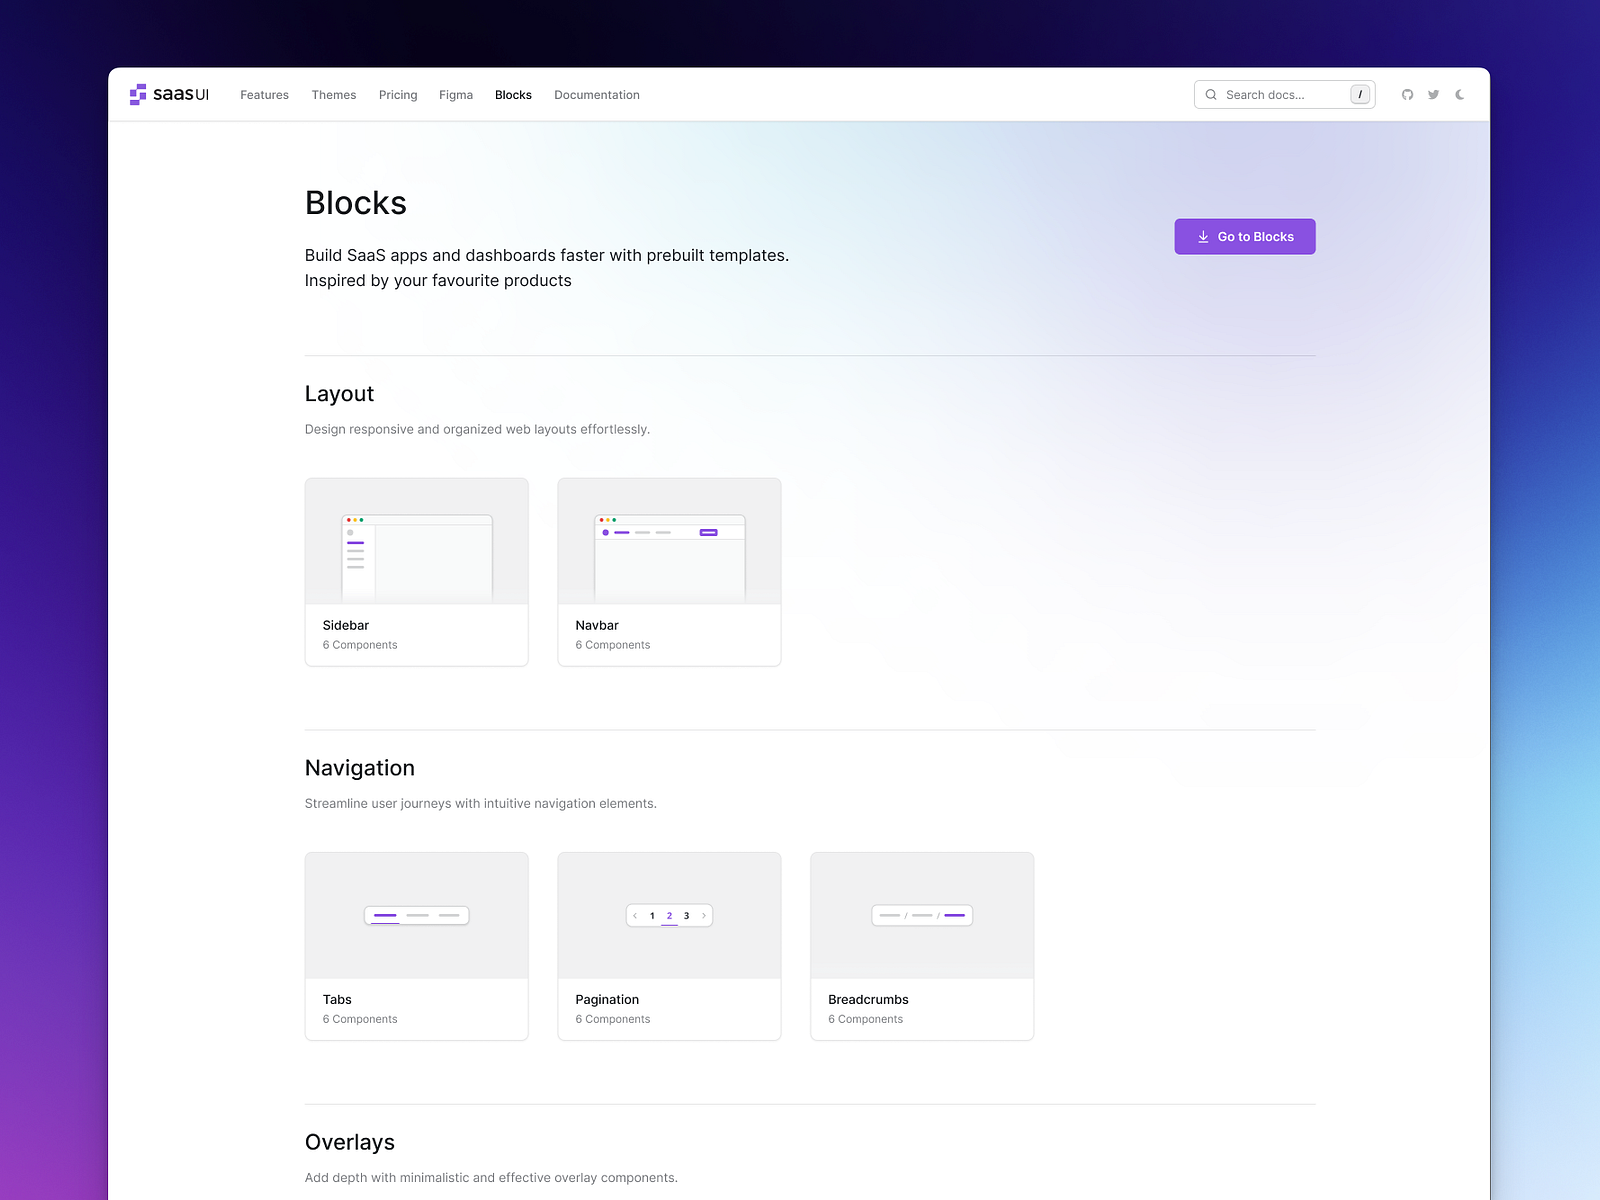Open the Figma navigation item
This screenshot has height=1200, width=1600.
455,95
